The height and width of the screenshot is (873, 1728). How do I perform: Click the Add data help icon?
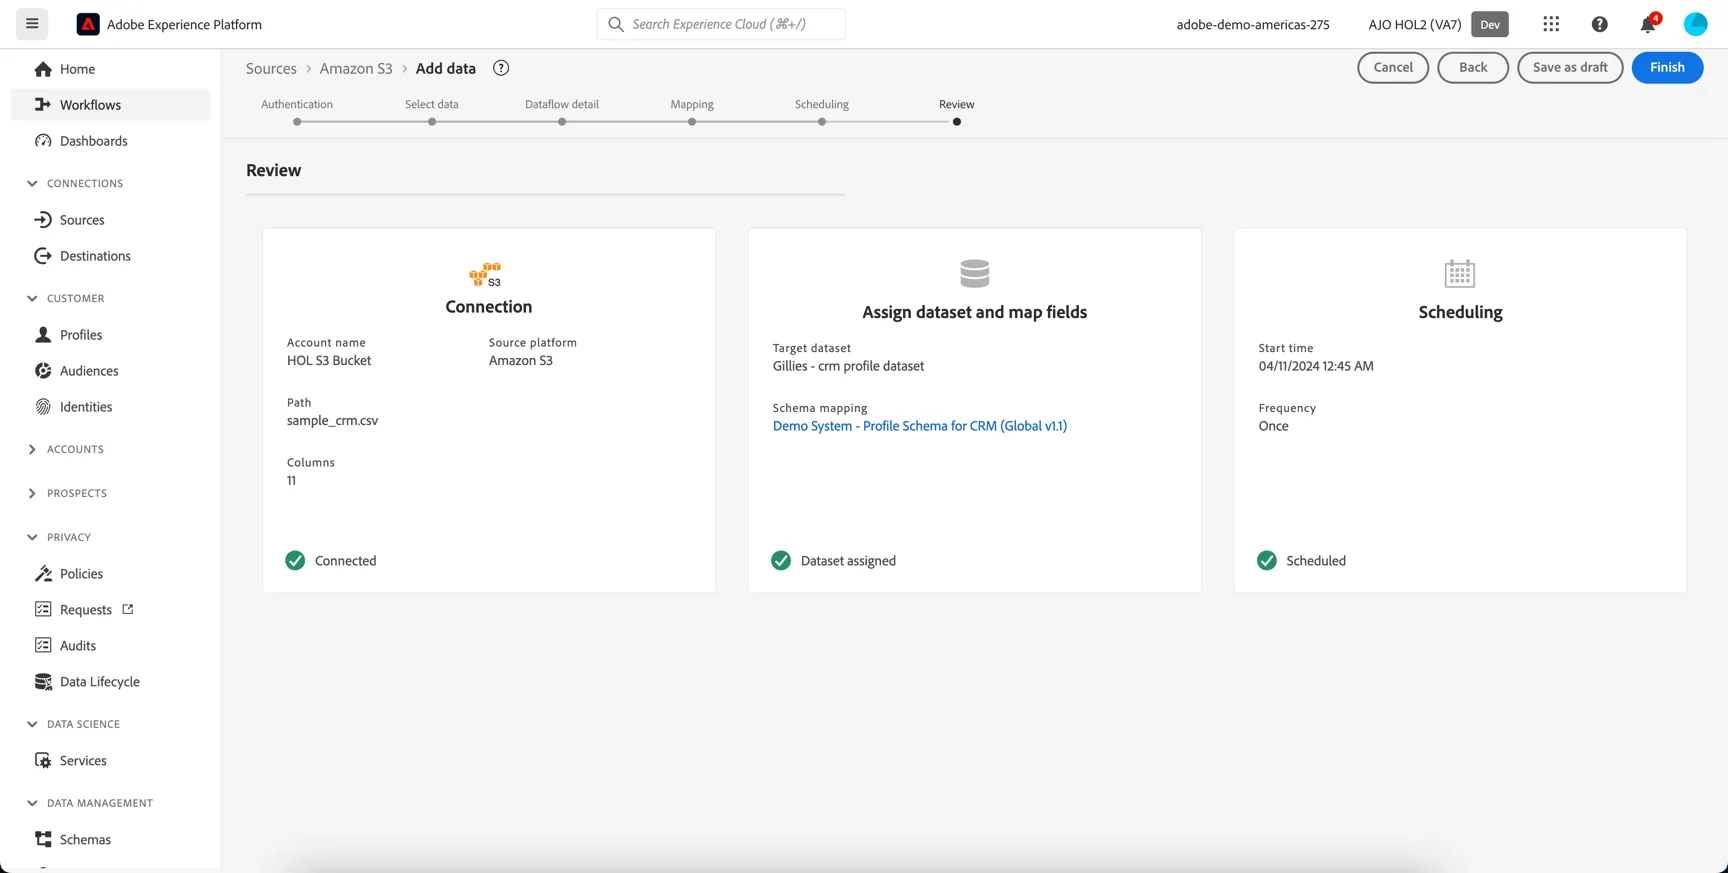click(x=501, y=68)
